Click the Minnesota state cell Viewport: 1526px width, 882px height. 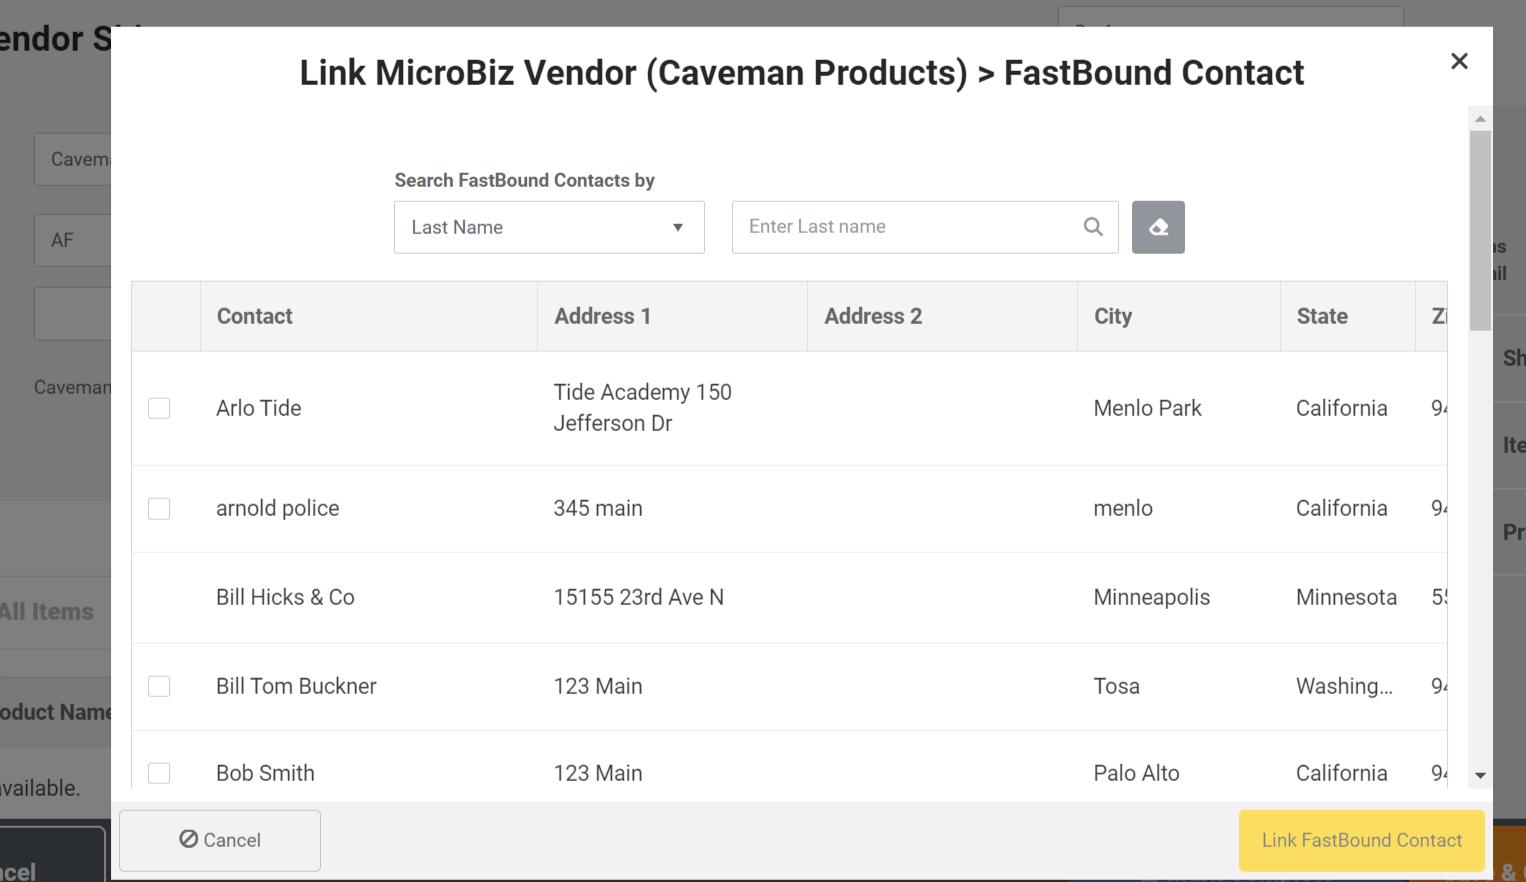tap(1346, 597)
